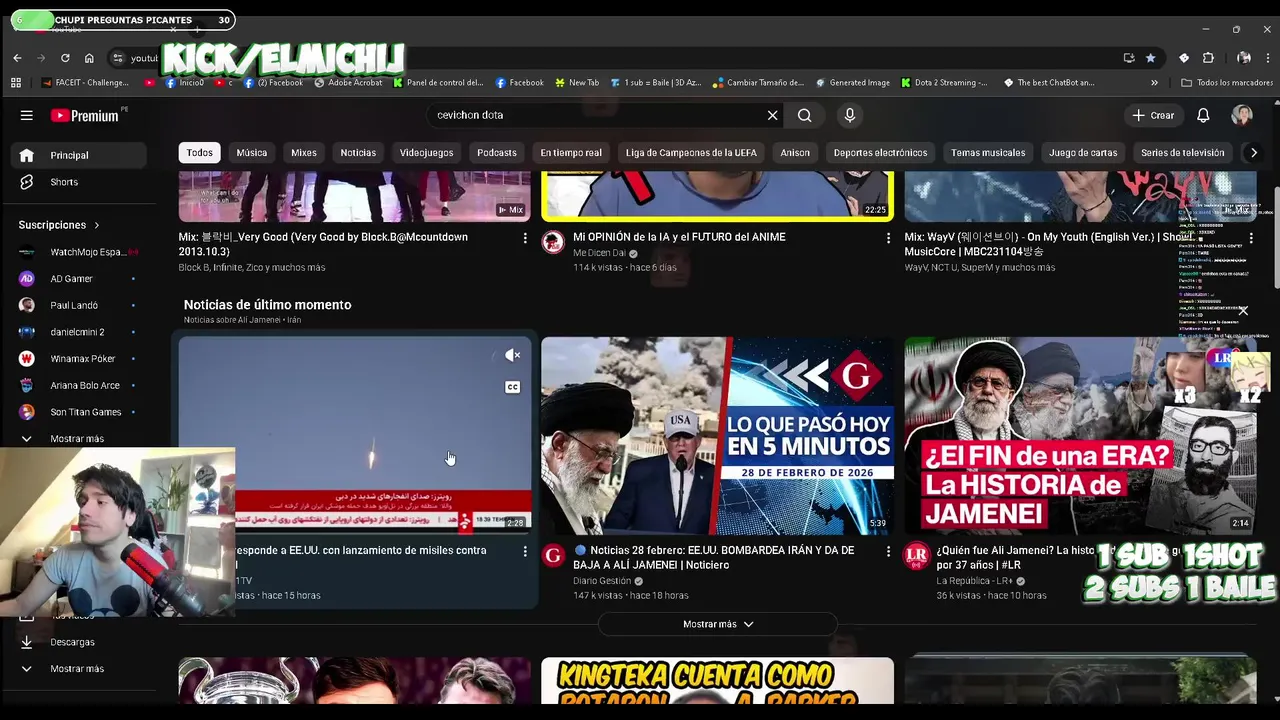
Task: Open Mi OPINIÓN de la IA video title
Action: 679,237
